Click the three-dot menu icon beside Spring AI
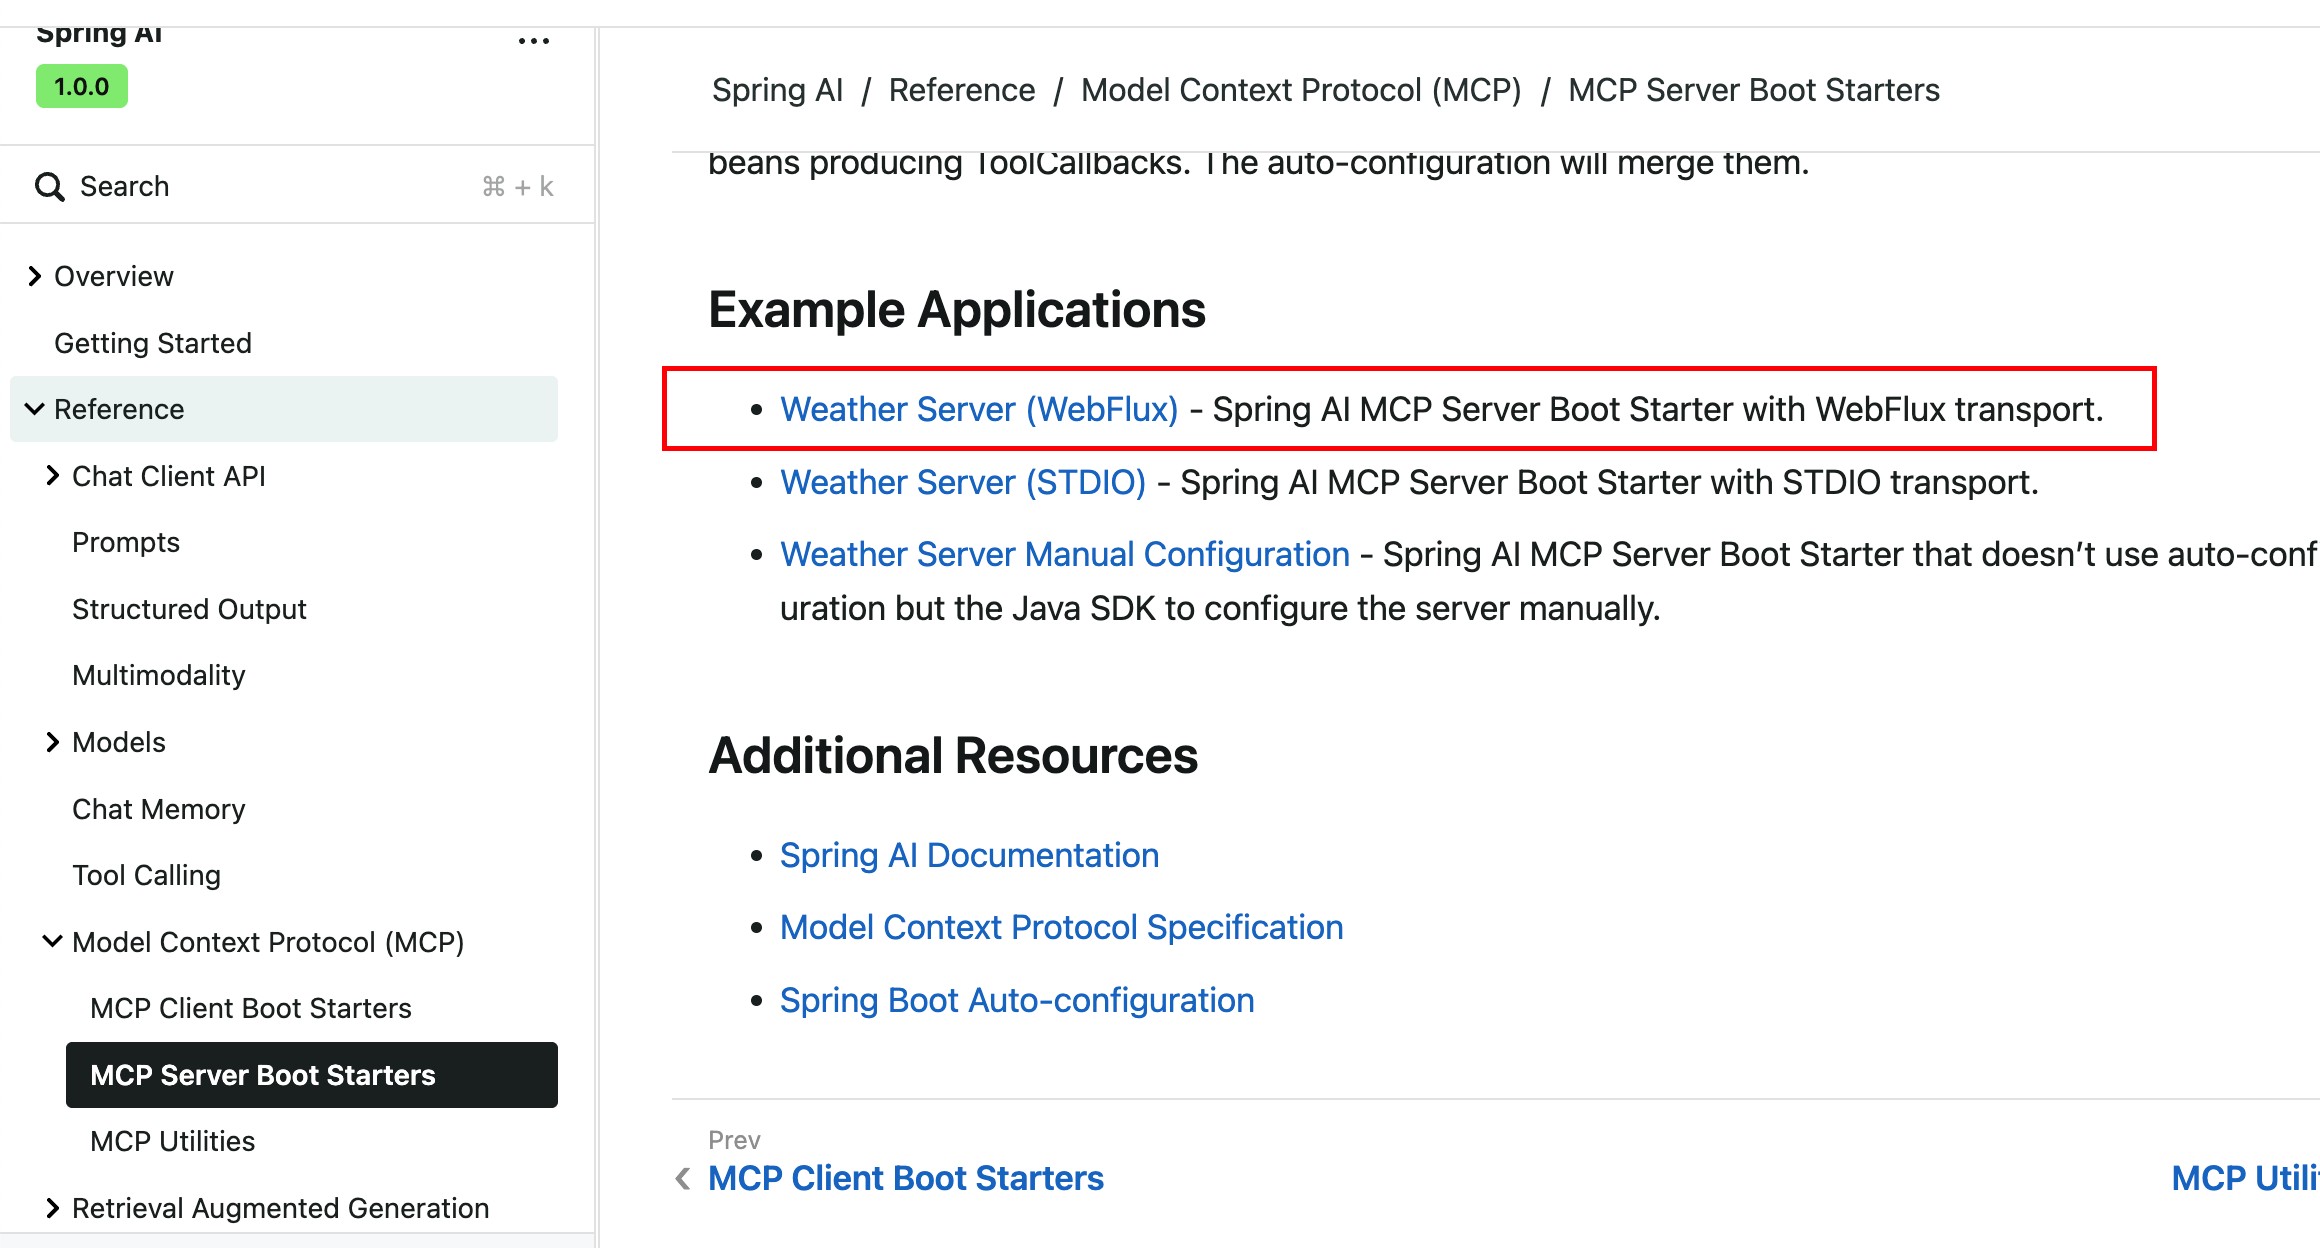The width and height of the screenshot is (2320, 1248). pyautogui.click(x=534, y=41)
